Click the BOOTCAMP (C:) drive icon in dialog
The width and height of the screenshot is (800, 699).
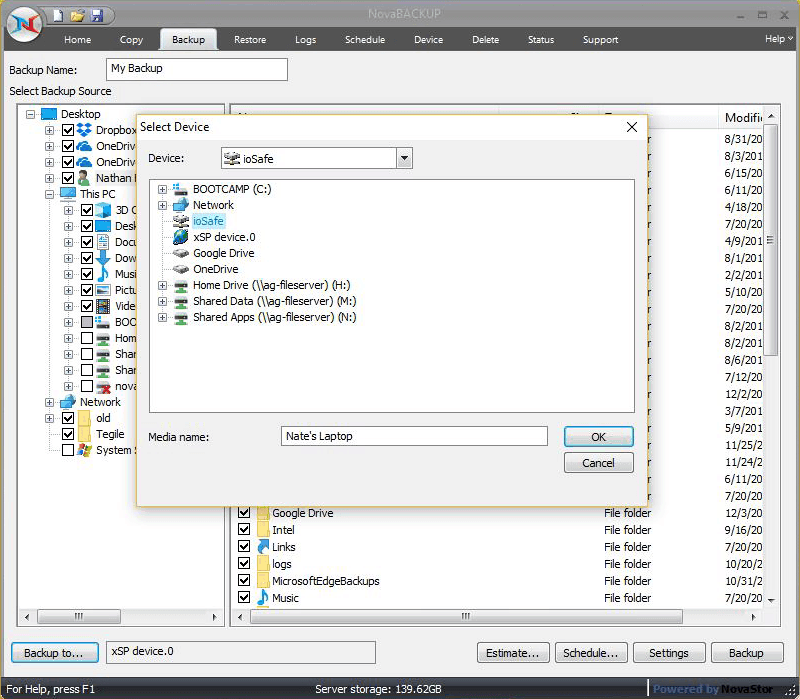pyautogui.click(x=180, y=189)
